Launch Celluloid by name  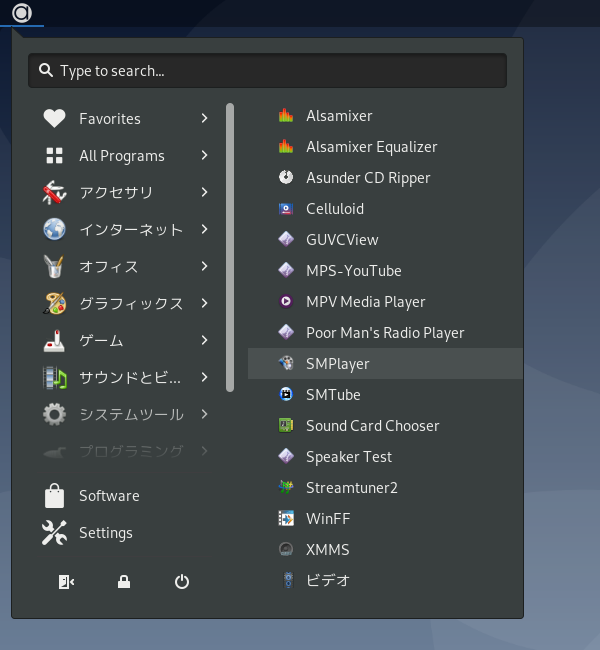[x=335, y=209]
